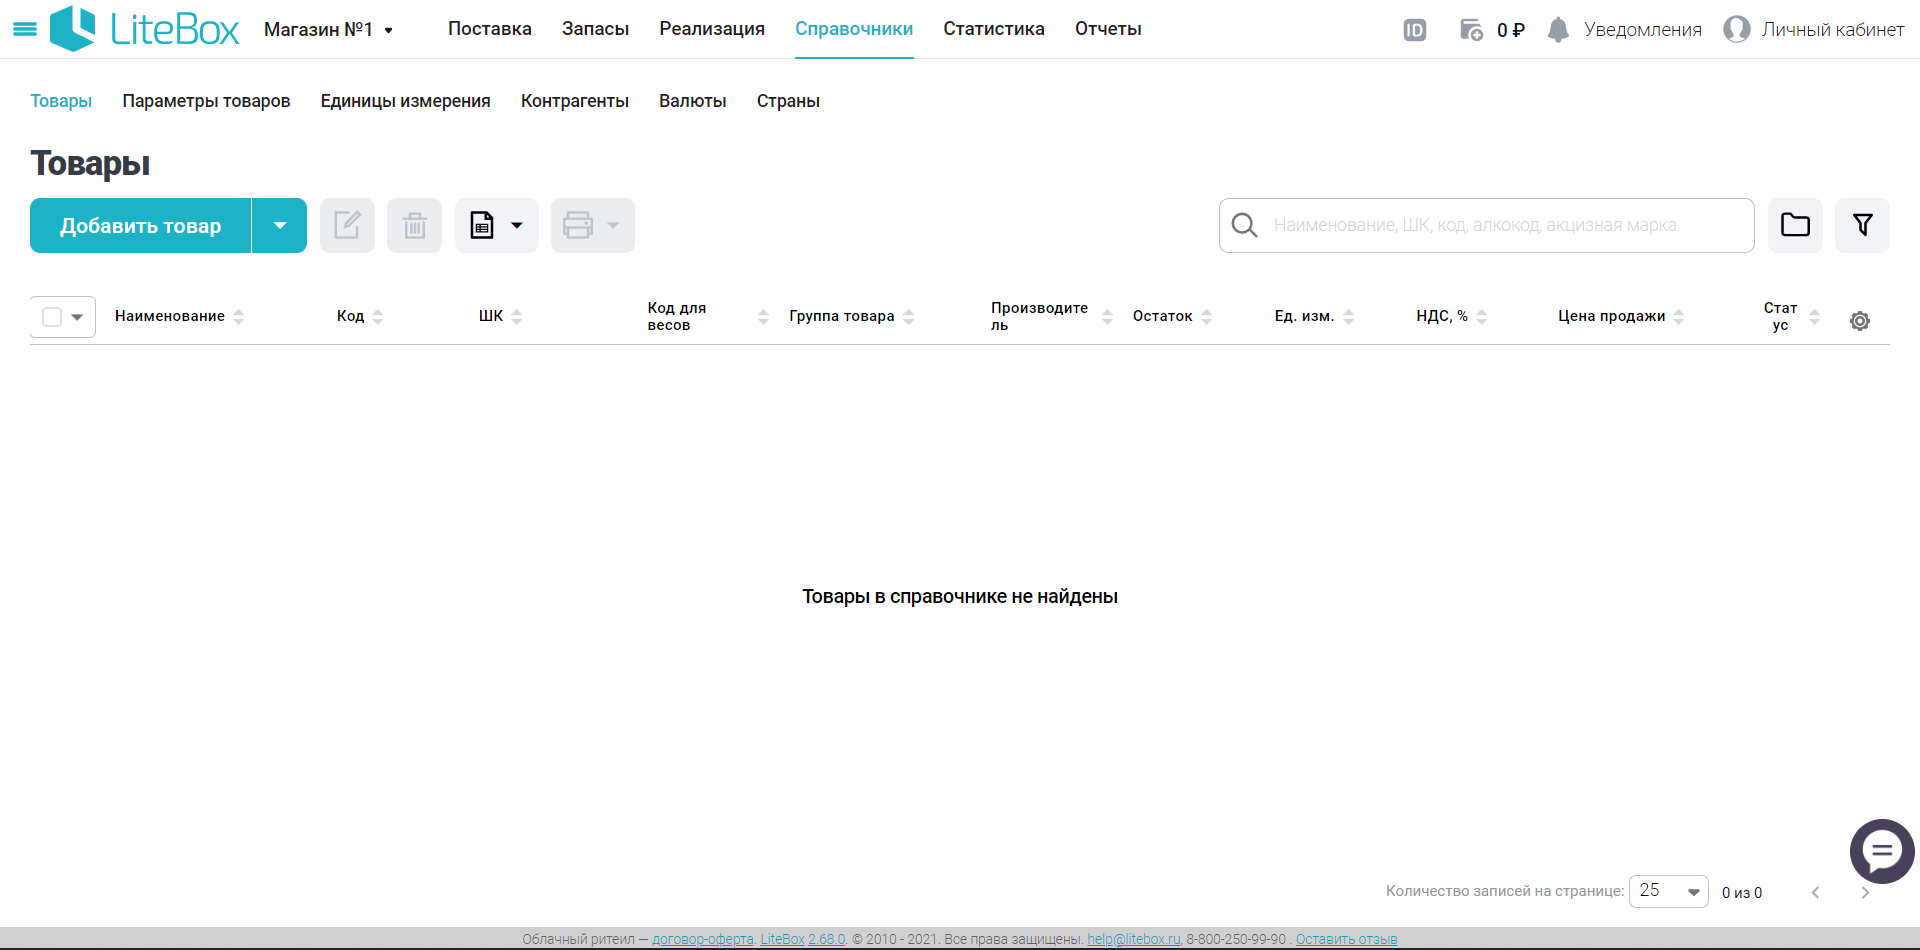
Task: Sort by ШК column arrows
Action: 517,316
